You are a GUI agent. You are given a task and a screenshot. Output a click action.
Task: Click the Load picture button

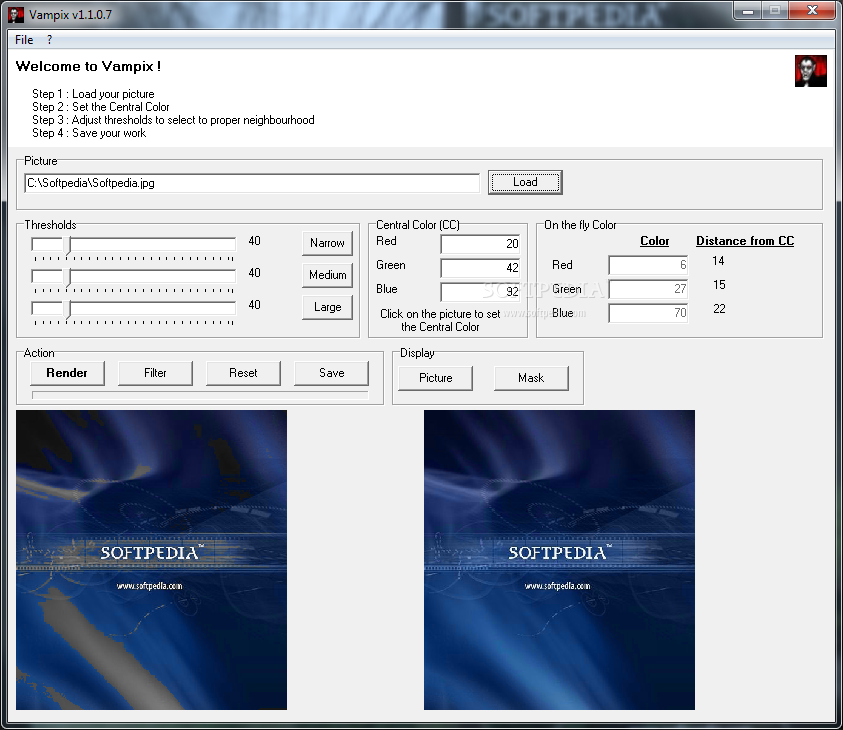tap(525, 182)
